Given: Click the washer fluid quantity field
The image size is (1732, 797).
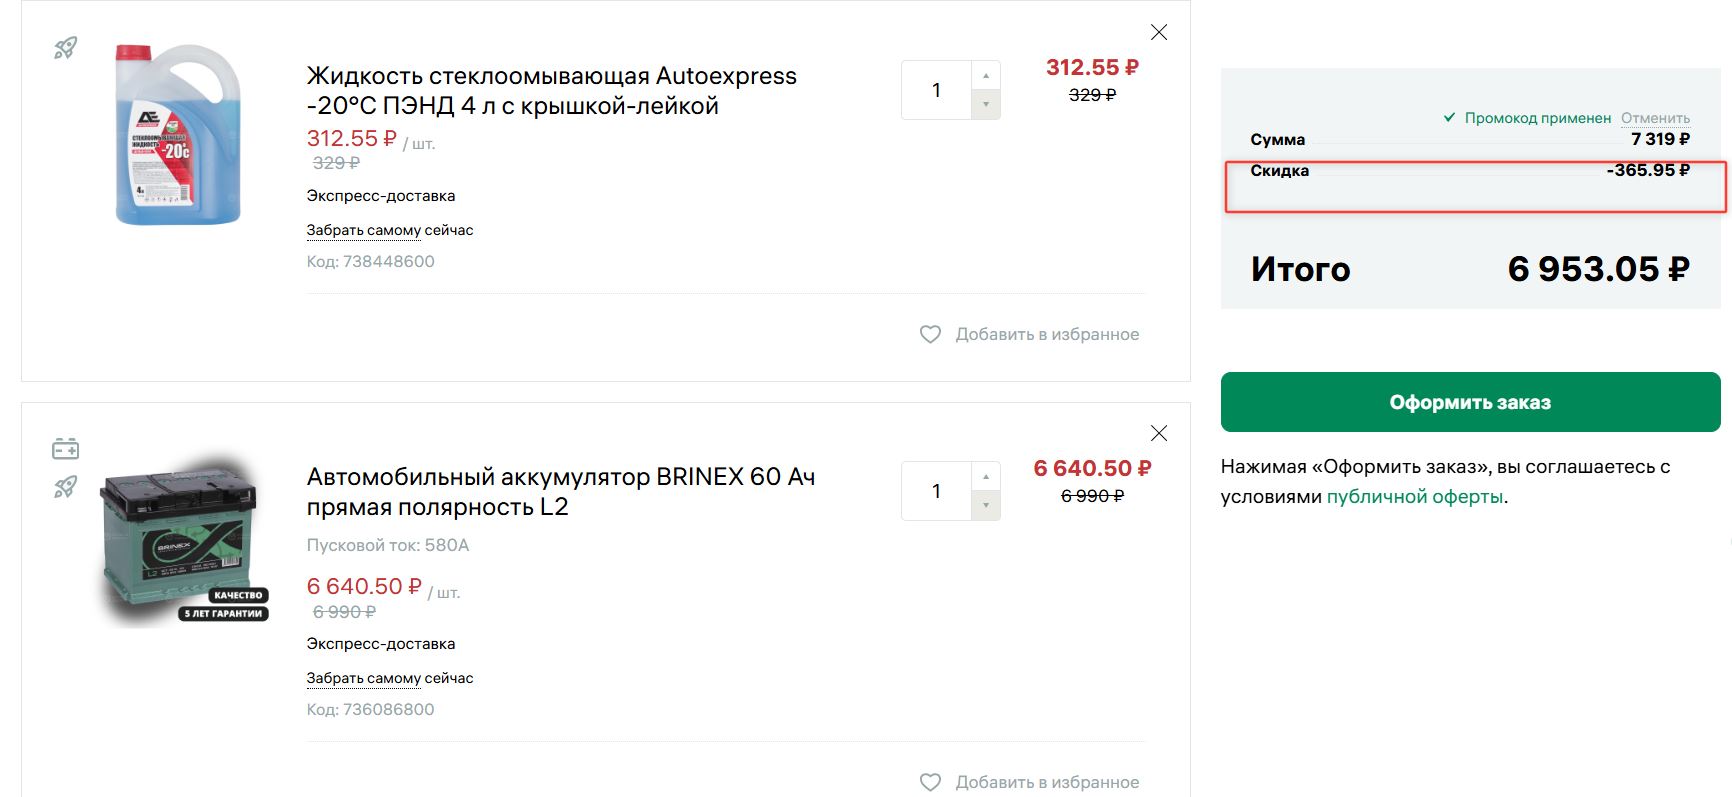Looking at the screenshot, I should [936, 90].
